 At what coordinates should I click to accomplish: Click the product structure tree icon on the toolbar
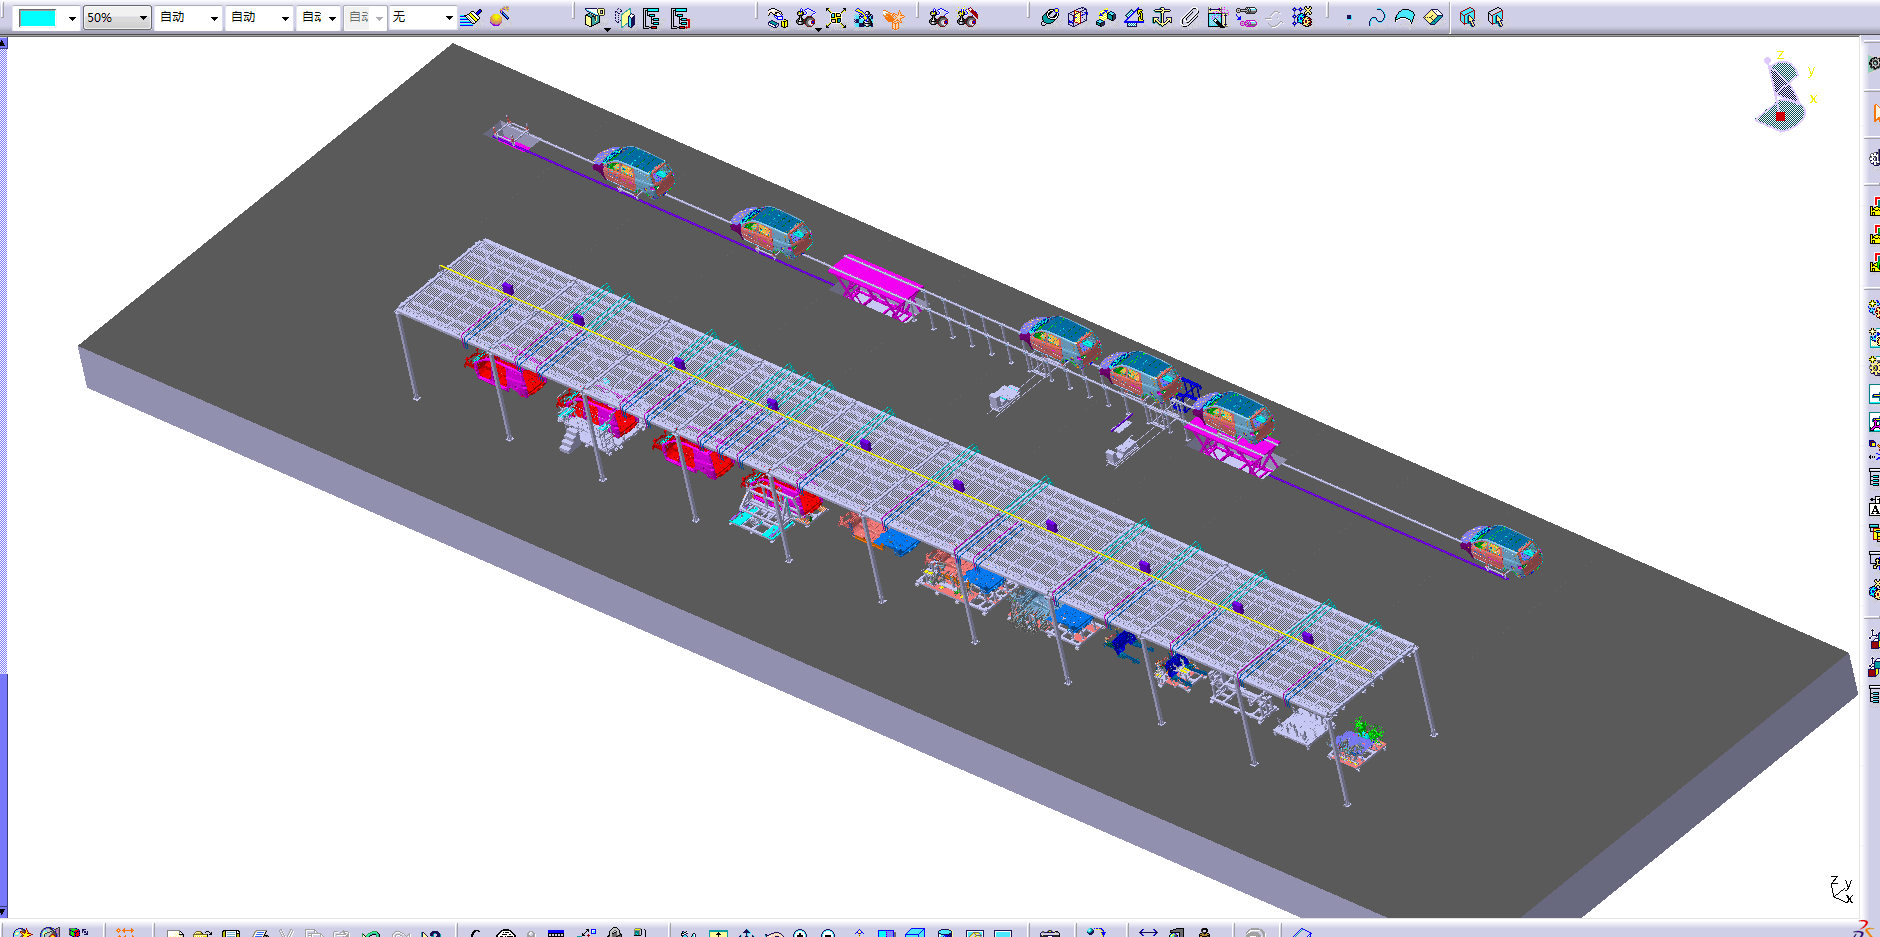click(652, 17)
